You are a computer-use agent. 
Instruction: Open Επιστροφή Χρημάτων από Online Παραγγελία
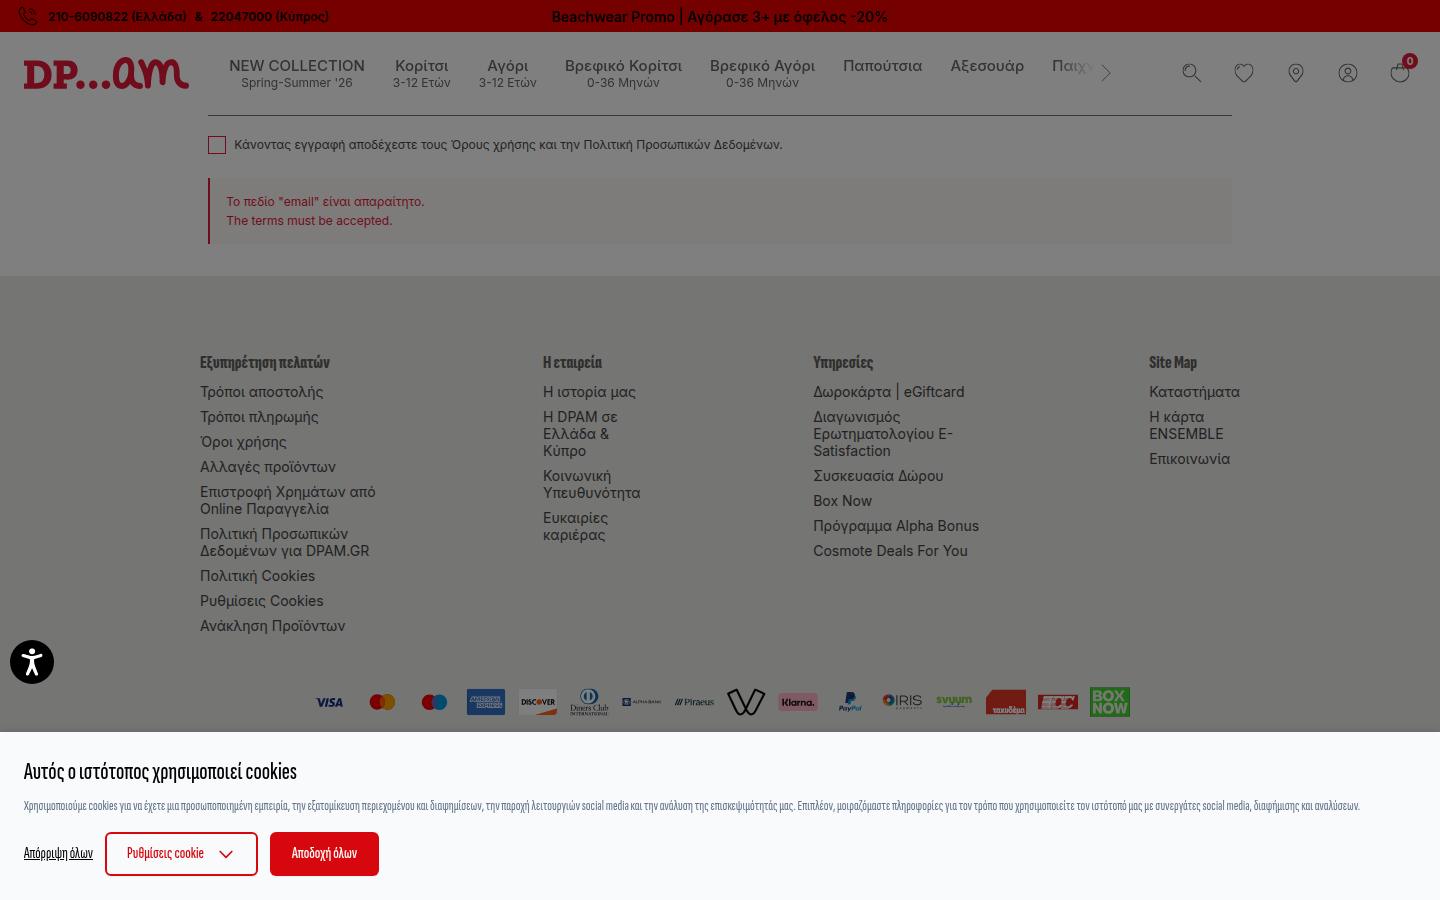[288, 500]
